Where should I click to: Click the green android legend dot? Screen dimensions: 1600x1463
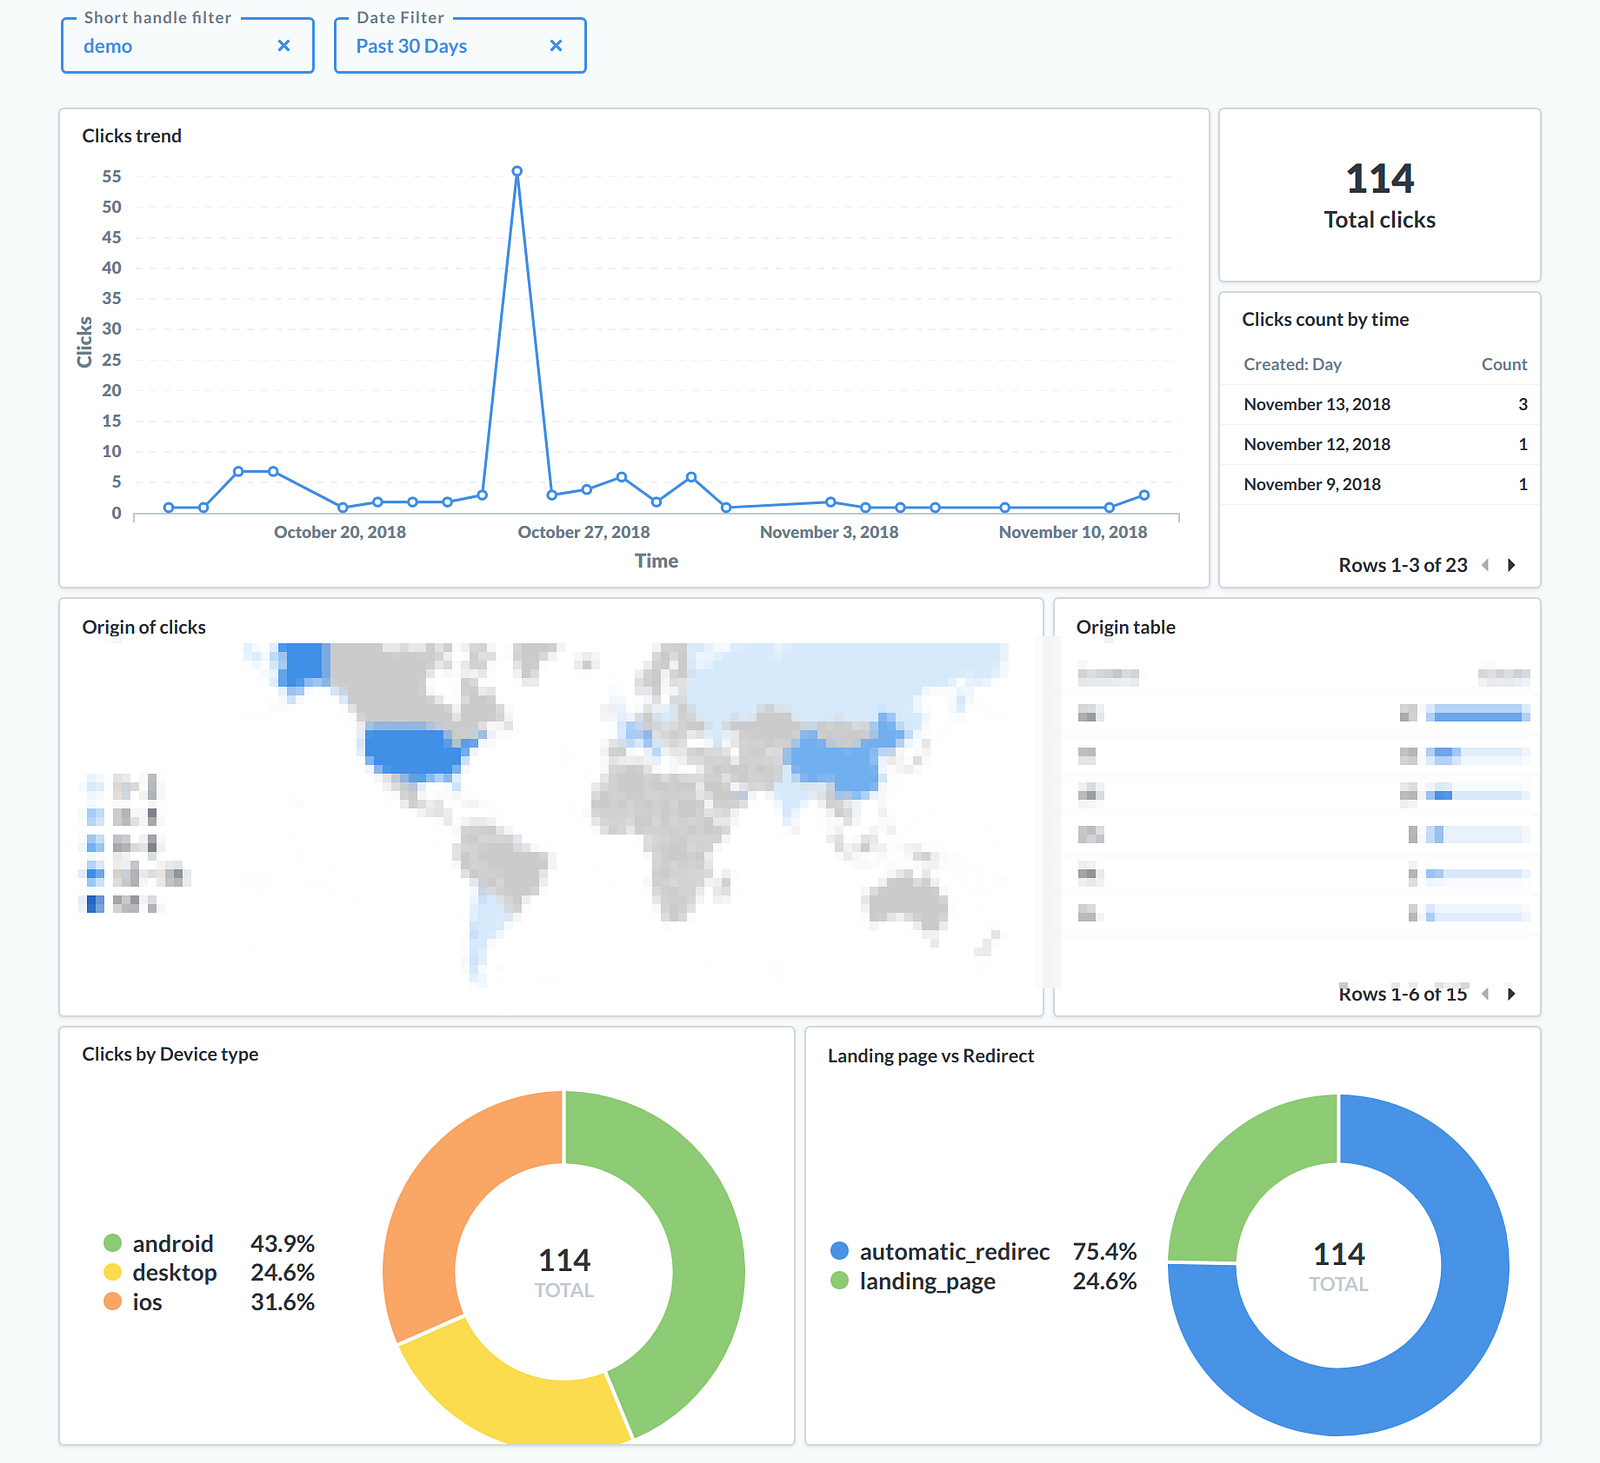112,1243
